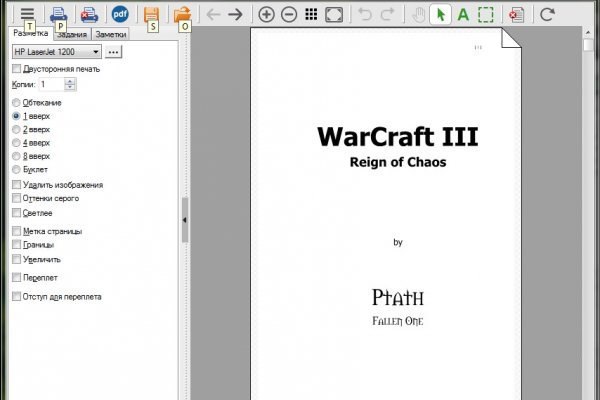600x400 pixels.
Task: Click the blue Print icon
Action: (x=59, y=15)
